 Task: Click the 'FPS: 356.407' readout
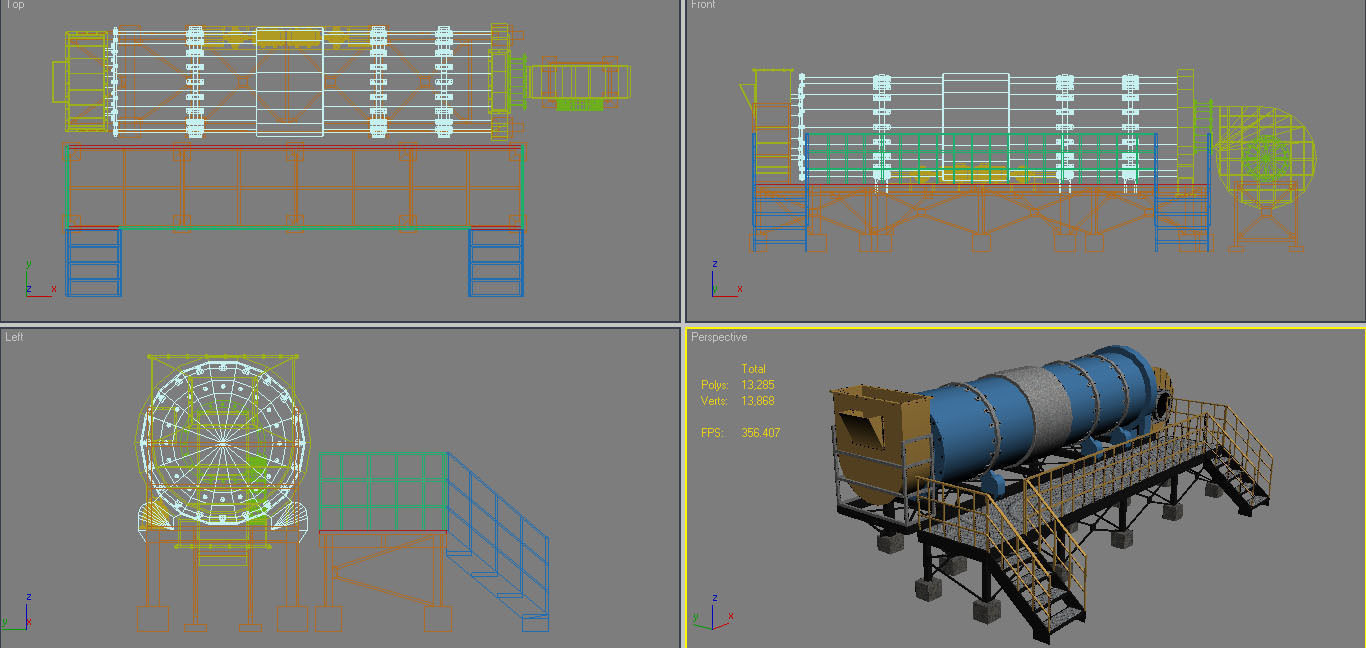tap(740, 433)
